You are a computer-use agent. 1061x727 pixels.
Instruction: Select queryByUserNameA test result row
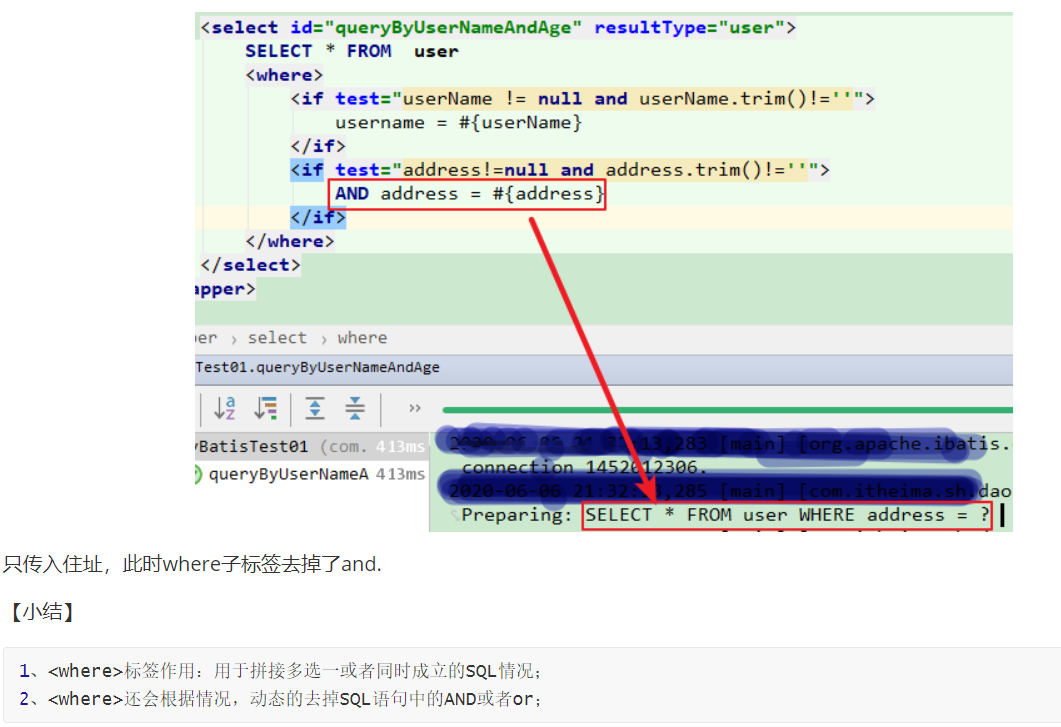click(x=311, y=475)
